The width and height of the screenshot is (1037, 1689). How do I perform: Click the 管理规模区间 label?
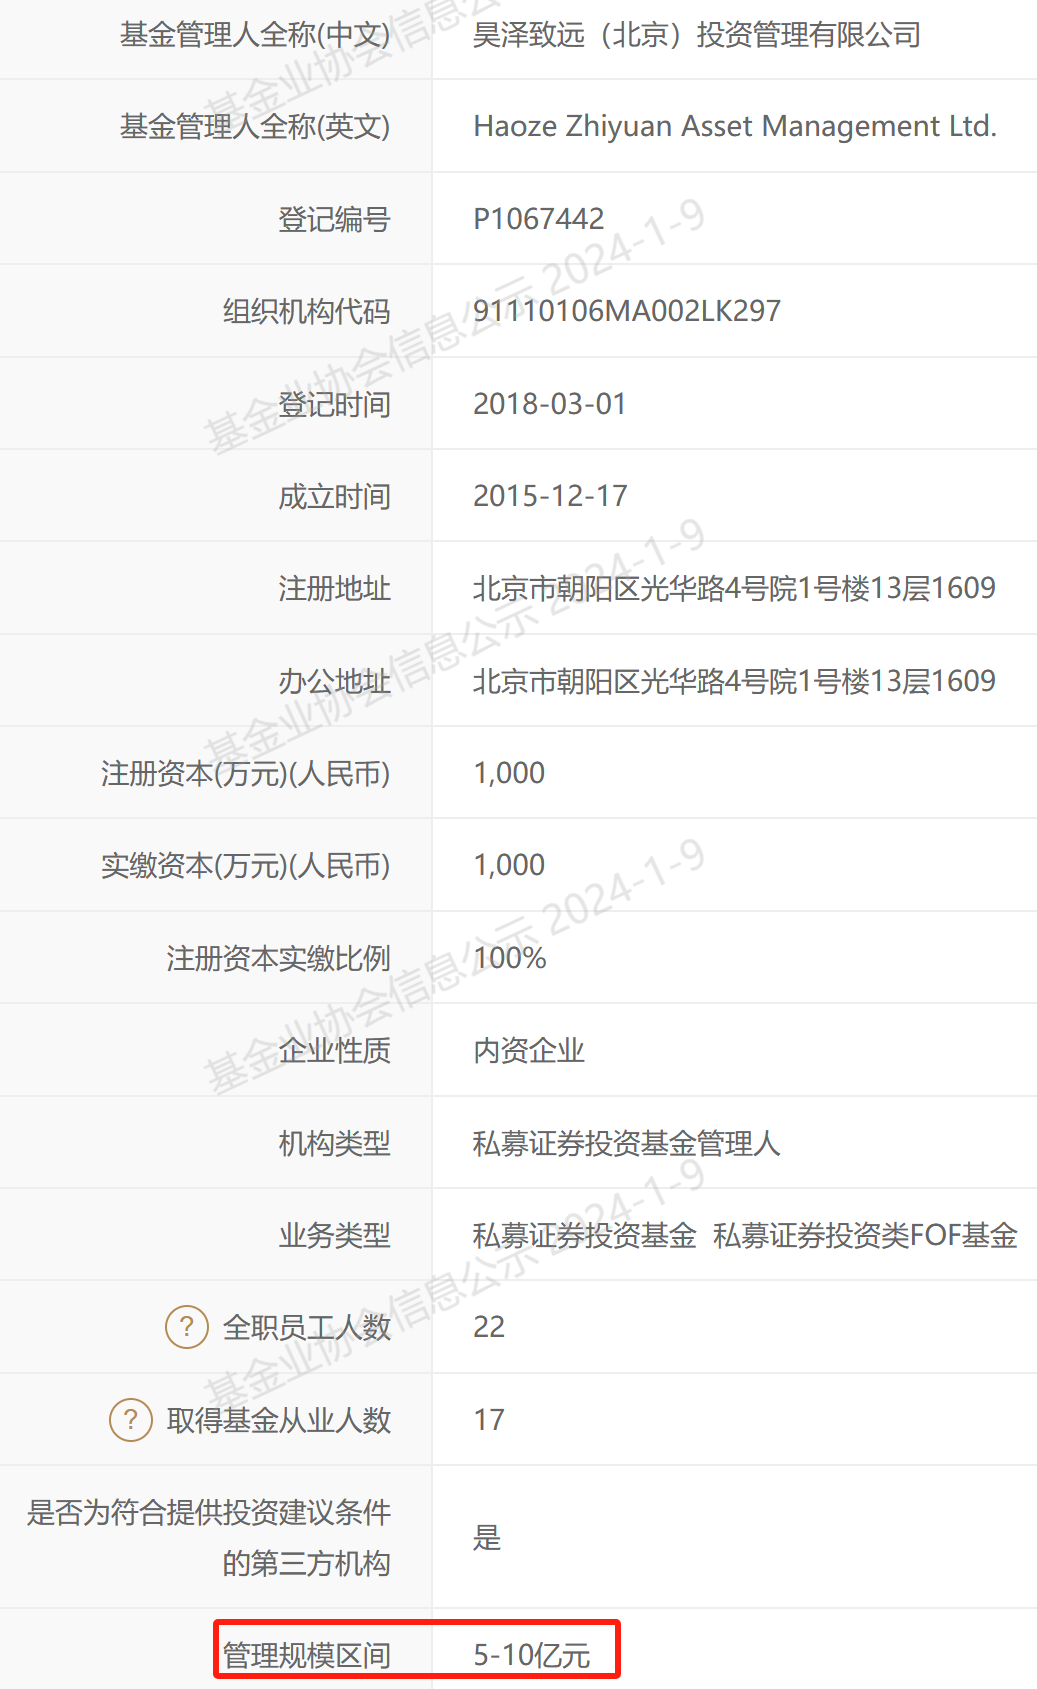coord(306,1656)
